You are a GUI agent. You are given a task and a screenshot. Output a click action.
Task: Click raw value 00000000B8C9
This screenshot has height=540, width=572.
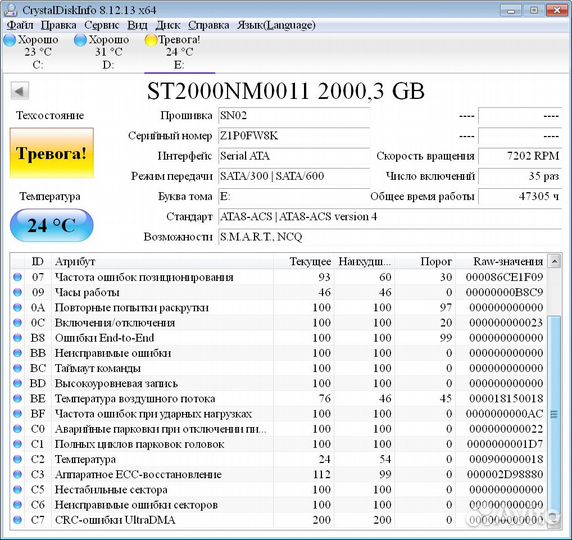[x=505, y=292]
